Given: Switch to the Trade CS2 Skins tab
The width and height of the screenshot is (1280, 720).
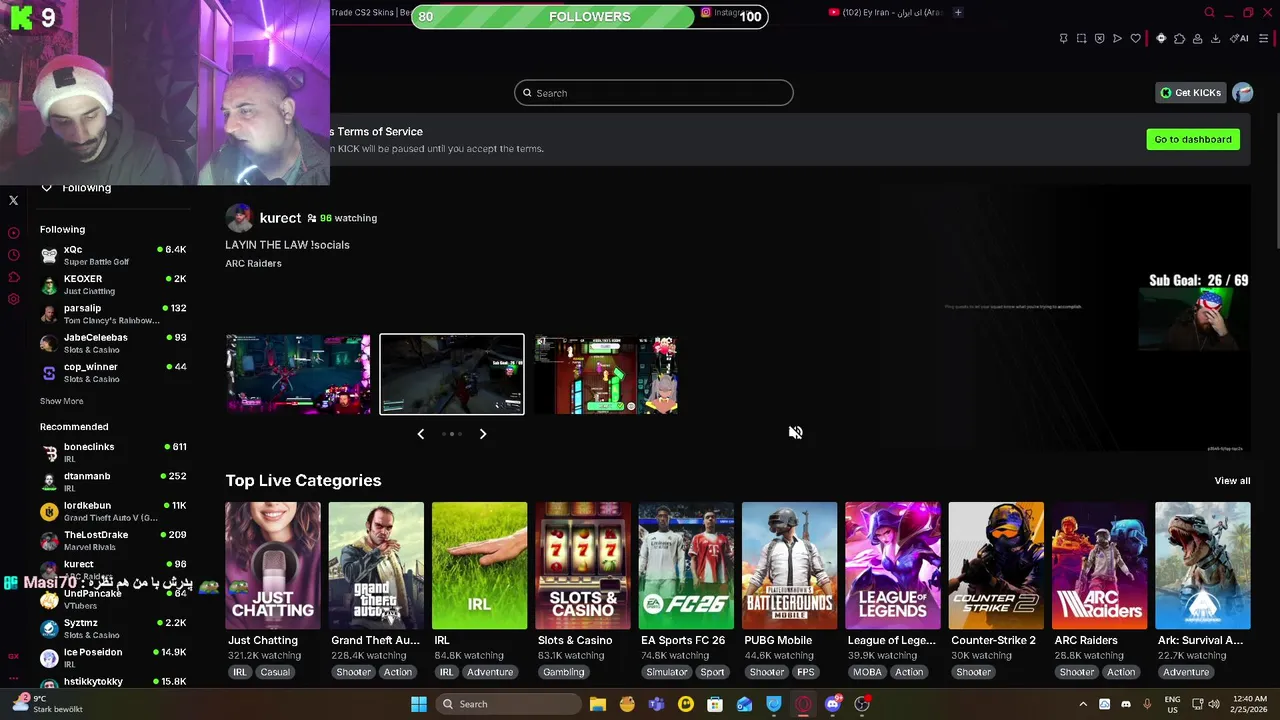Looking at the screenshot, I should pos(370,13).
